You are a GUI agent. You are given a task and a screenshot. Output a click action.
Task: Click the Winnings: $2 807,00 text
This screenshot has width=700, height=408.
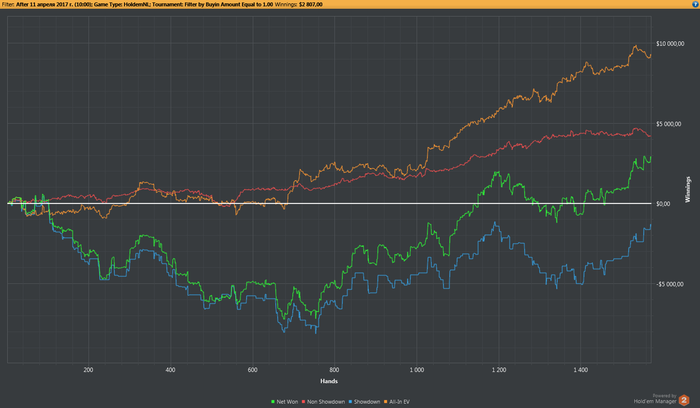click(299, 4)
